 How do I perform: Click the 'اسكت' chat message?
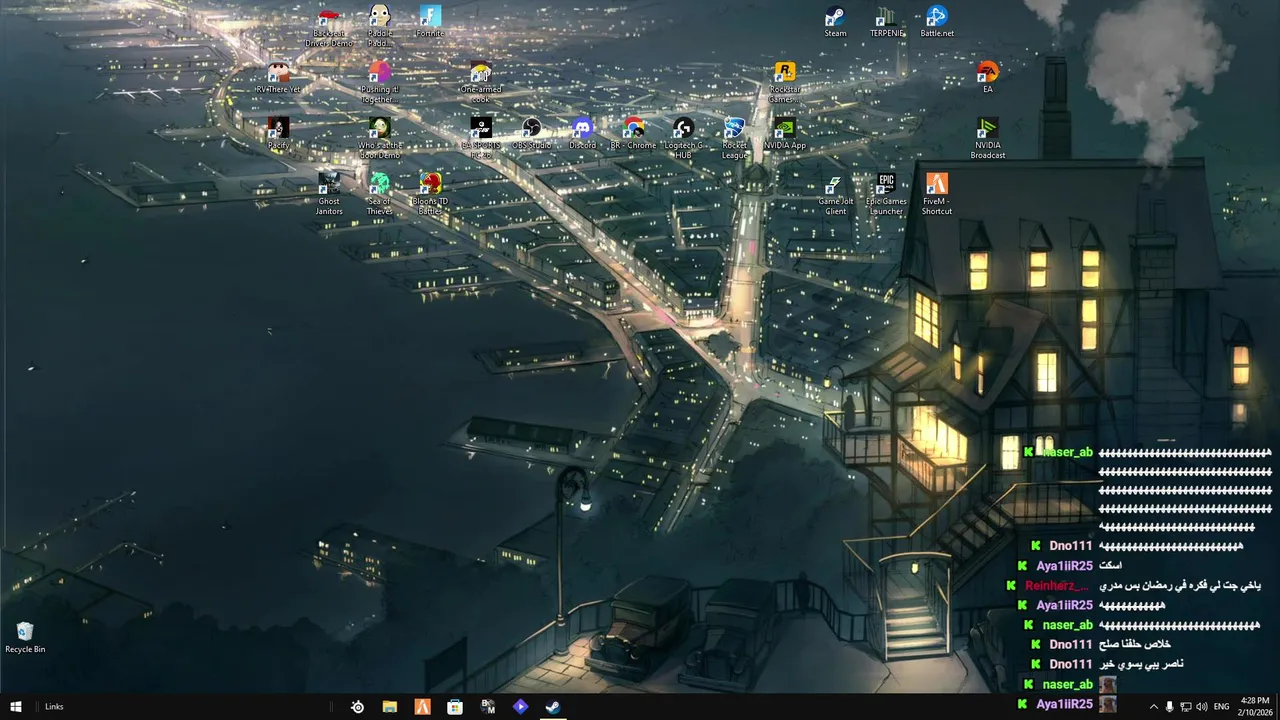tap(1110, 565)
